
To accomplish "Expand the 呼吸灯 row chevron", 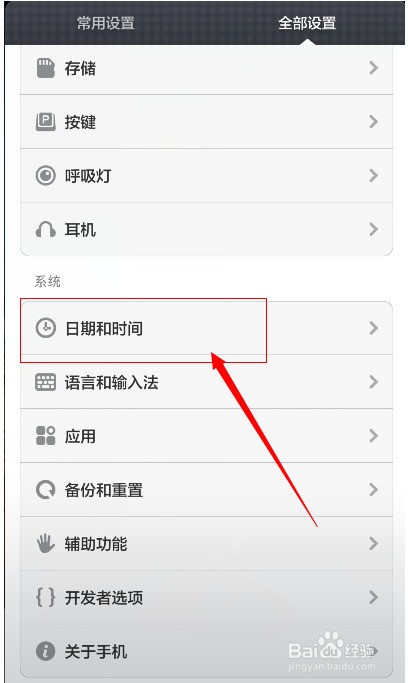I will pyautogui.click(x=373, y=176).
